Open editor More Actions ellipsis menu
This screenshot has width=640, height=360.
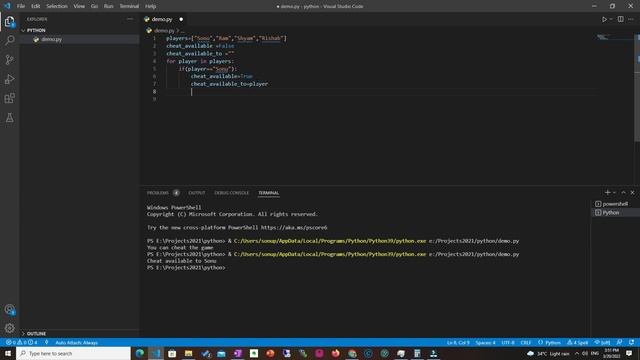(631, 19)
